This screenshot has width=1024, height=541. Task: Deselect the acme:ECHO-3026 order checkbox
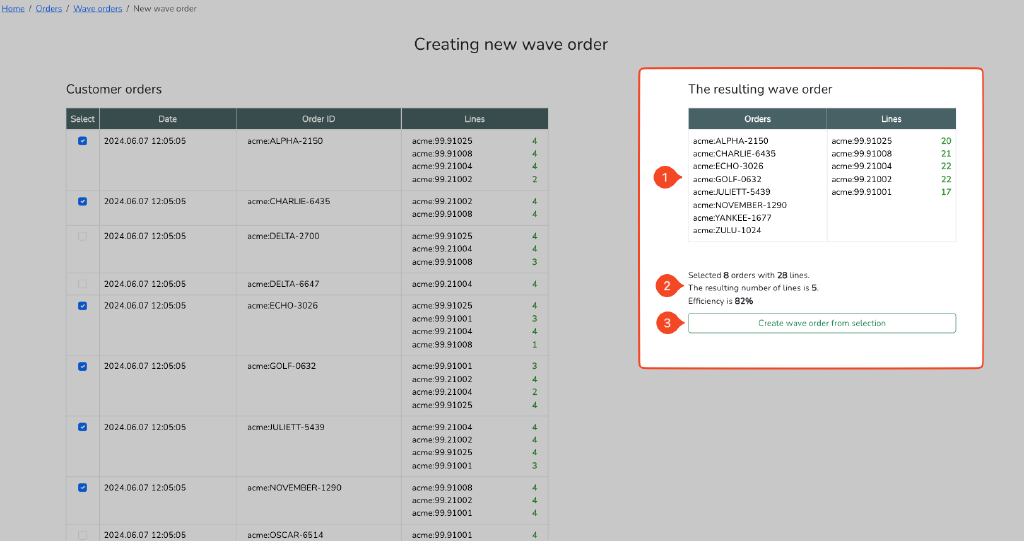pyautogui.click(x=82, y=306)
